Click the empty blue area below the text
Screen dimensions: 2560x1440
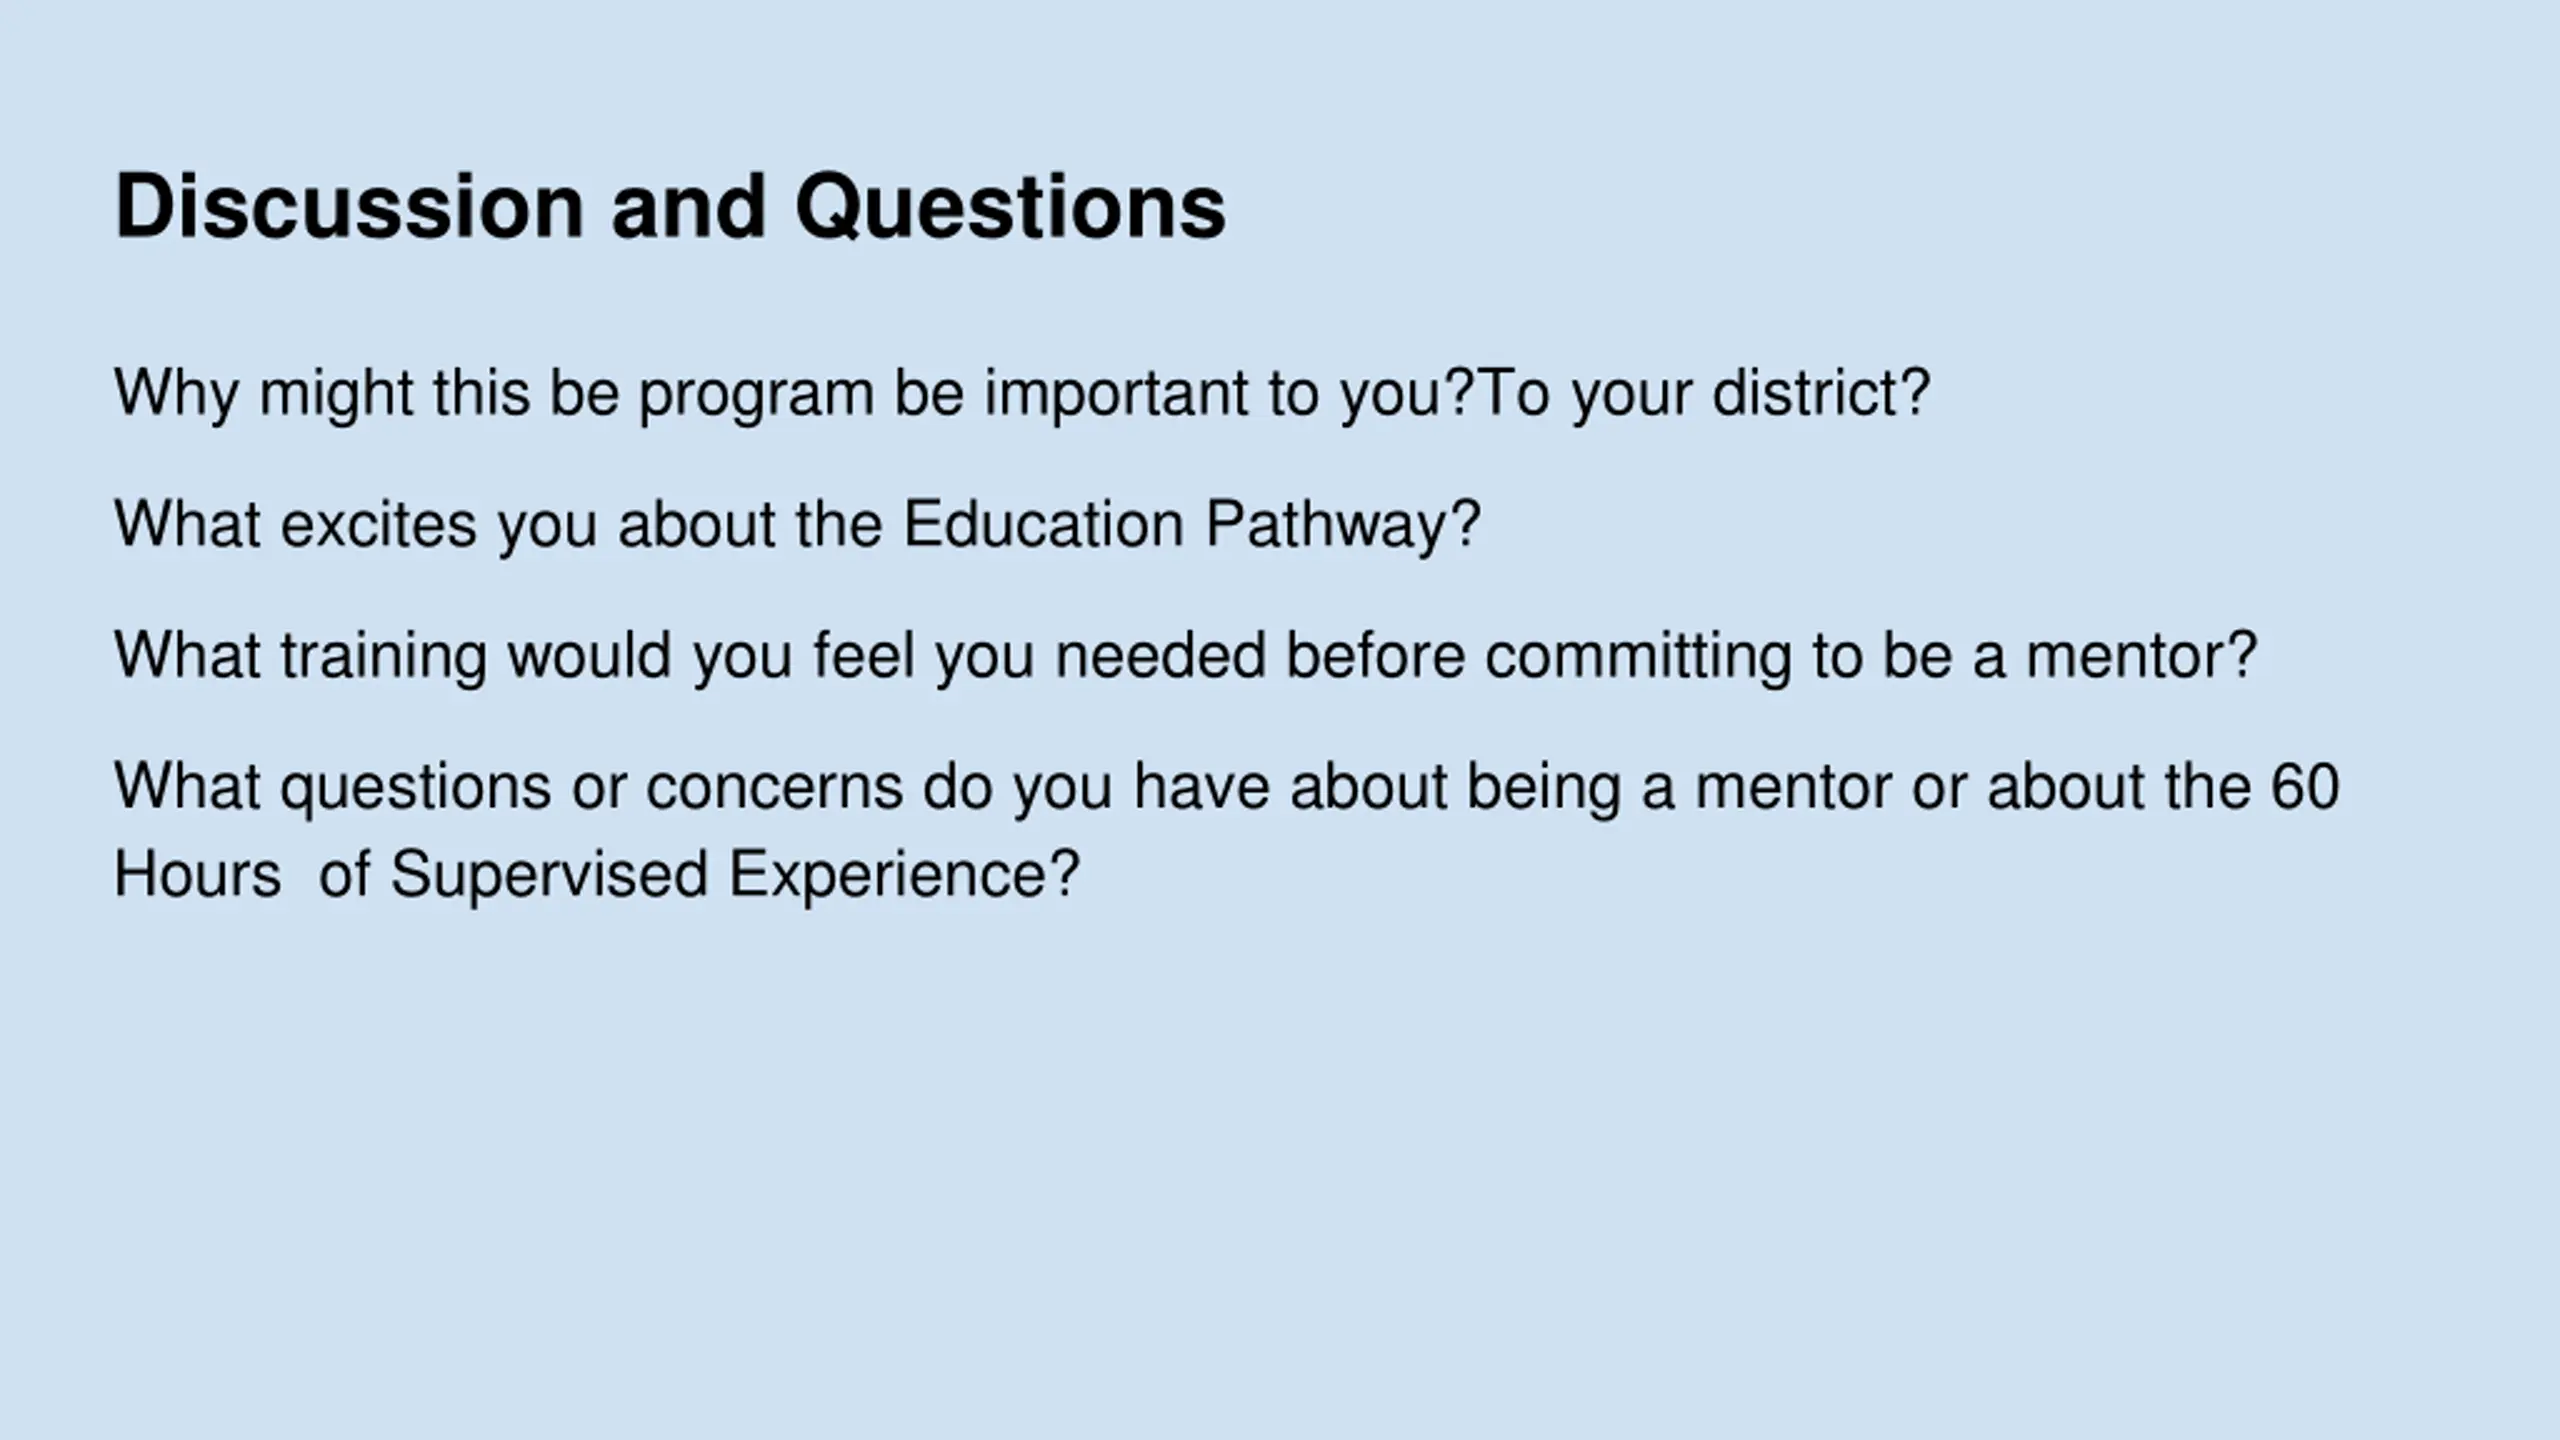(x=1280, y=1180)
